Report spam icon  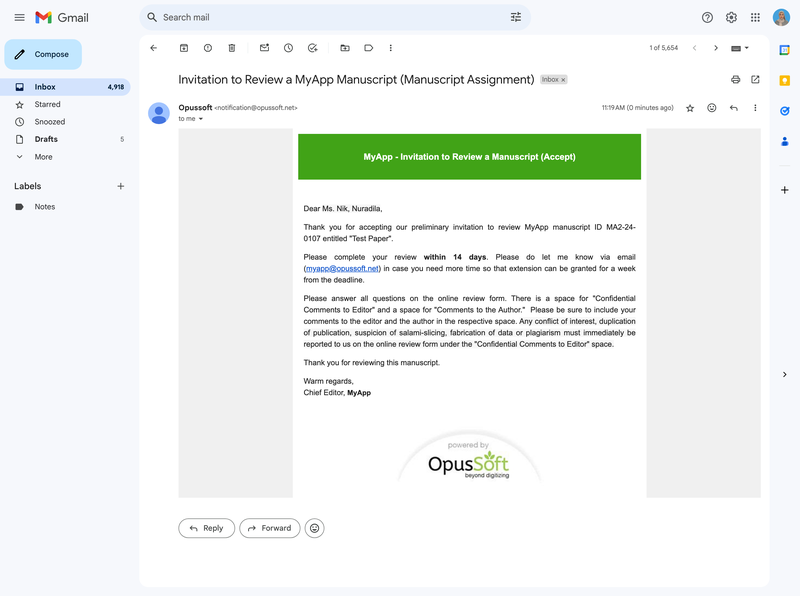click(x=208, y=48)
